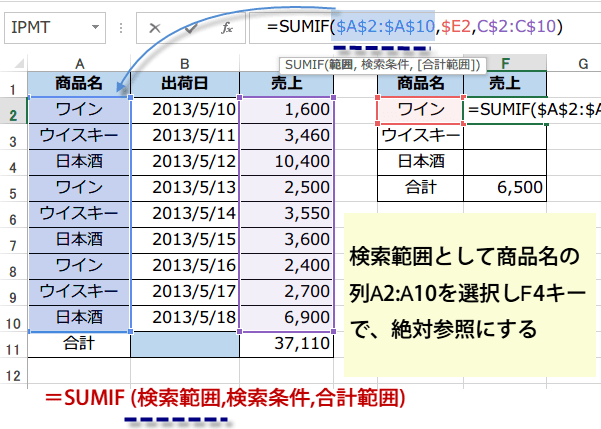Click header cell 売上 in column F

505,84
